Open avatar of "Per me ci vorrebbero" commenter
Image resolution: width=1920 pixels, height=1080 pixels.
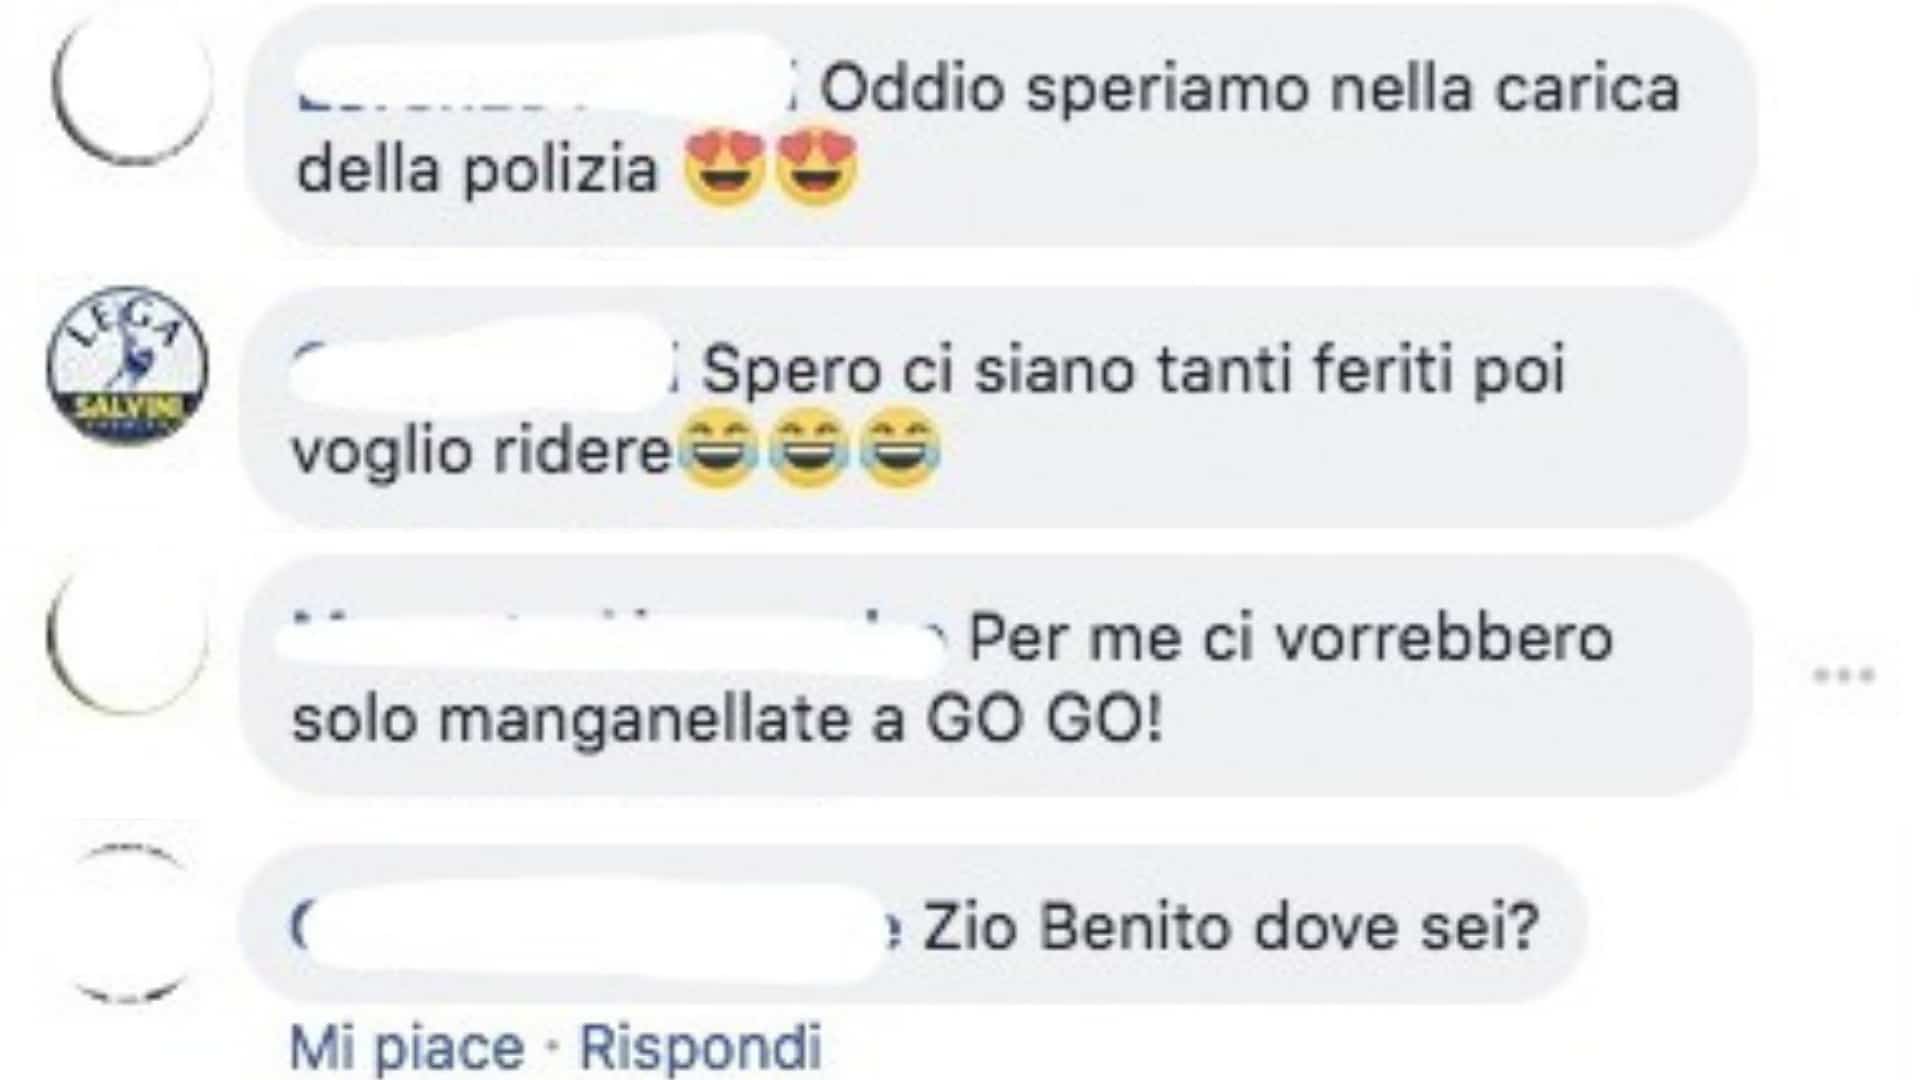pyautogui.click(x=128, y=638)
